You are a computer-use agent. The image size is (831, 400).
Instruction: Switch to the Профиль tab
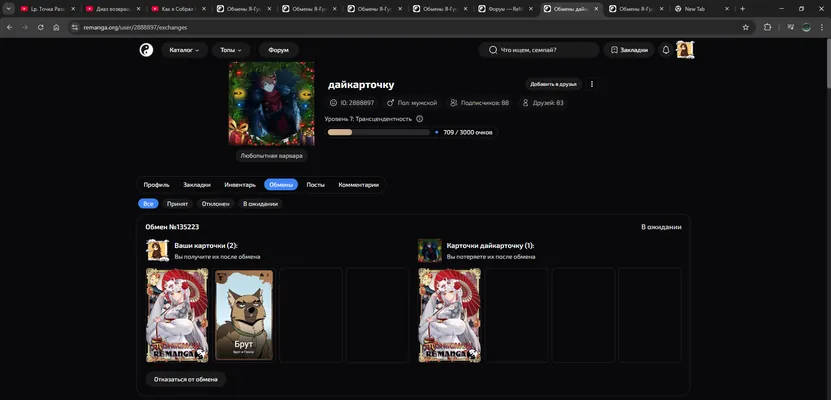point(156,185)
